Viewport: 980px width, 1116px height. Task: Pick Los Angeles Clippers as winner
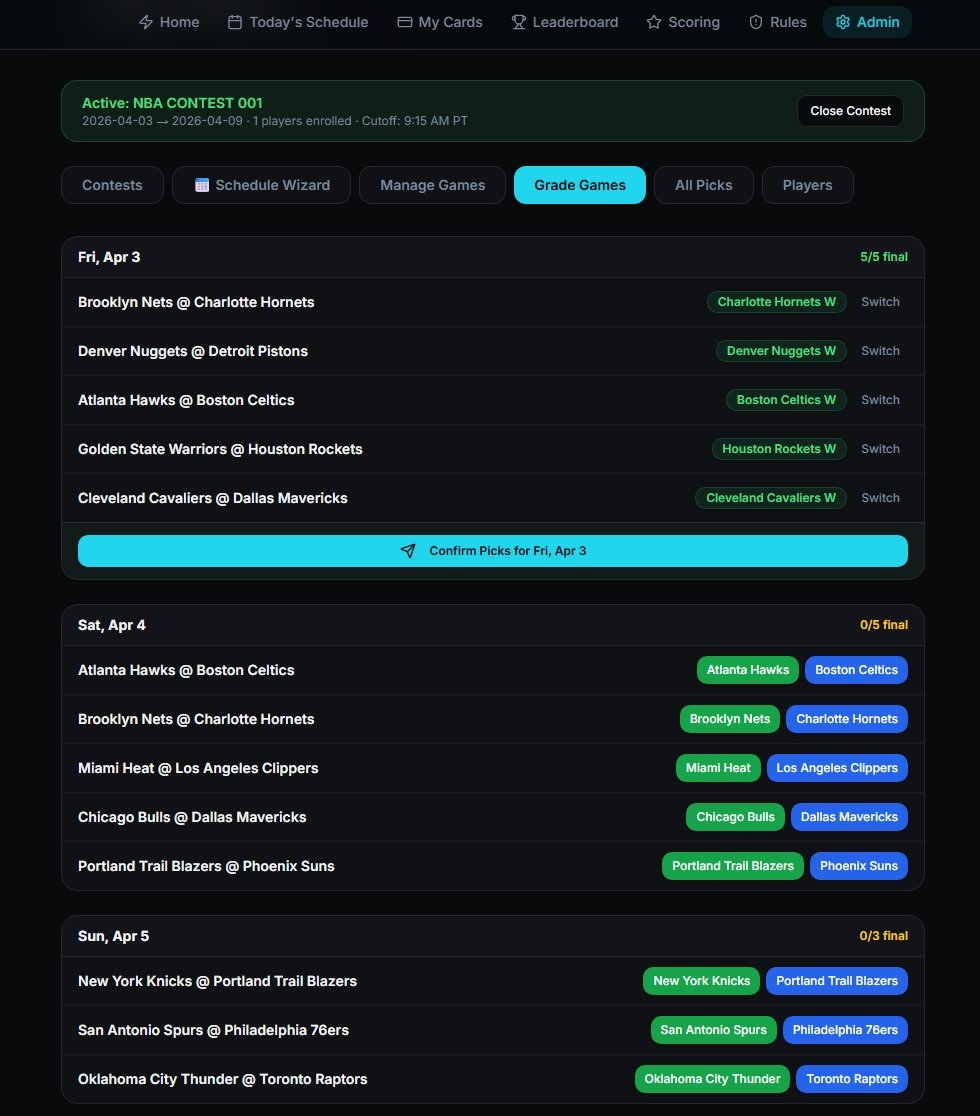837,768
